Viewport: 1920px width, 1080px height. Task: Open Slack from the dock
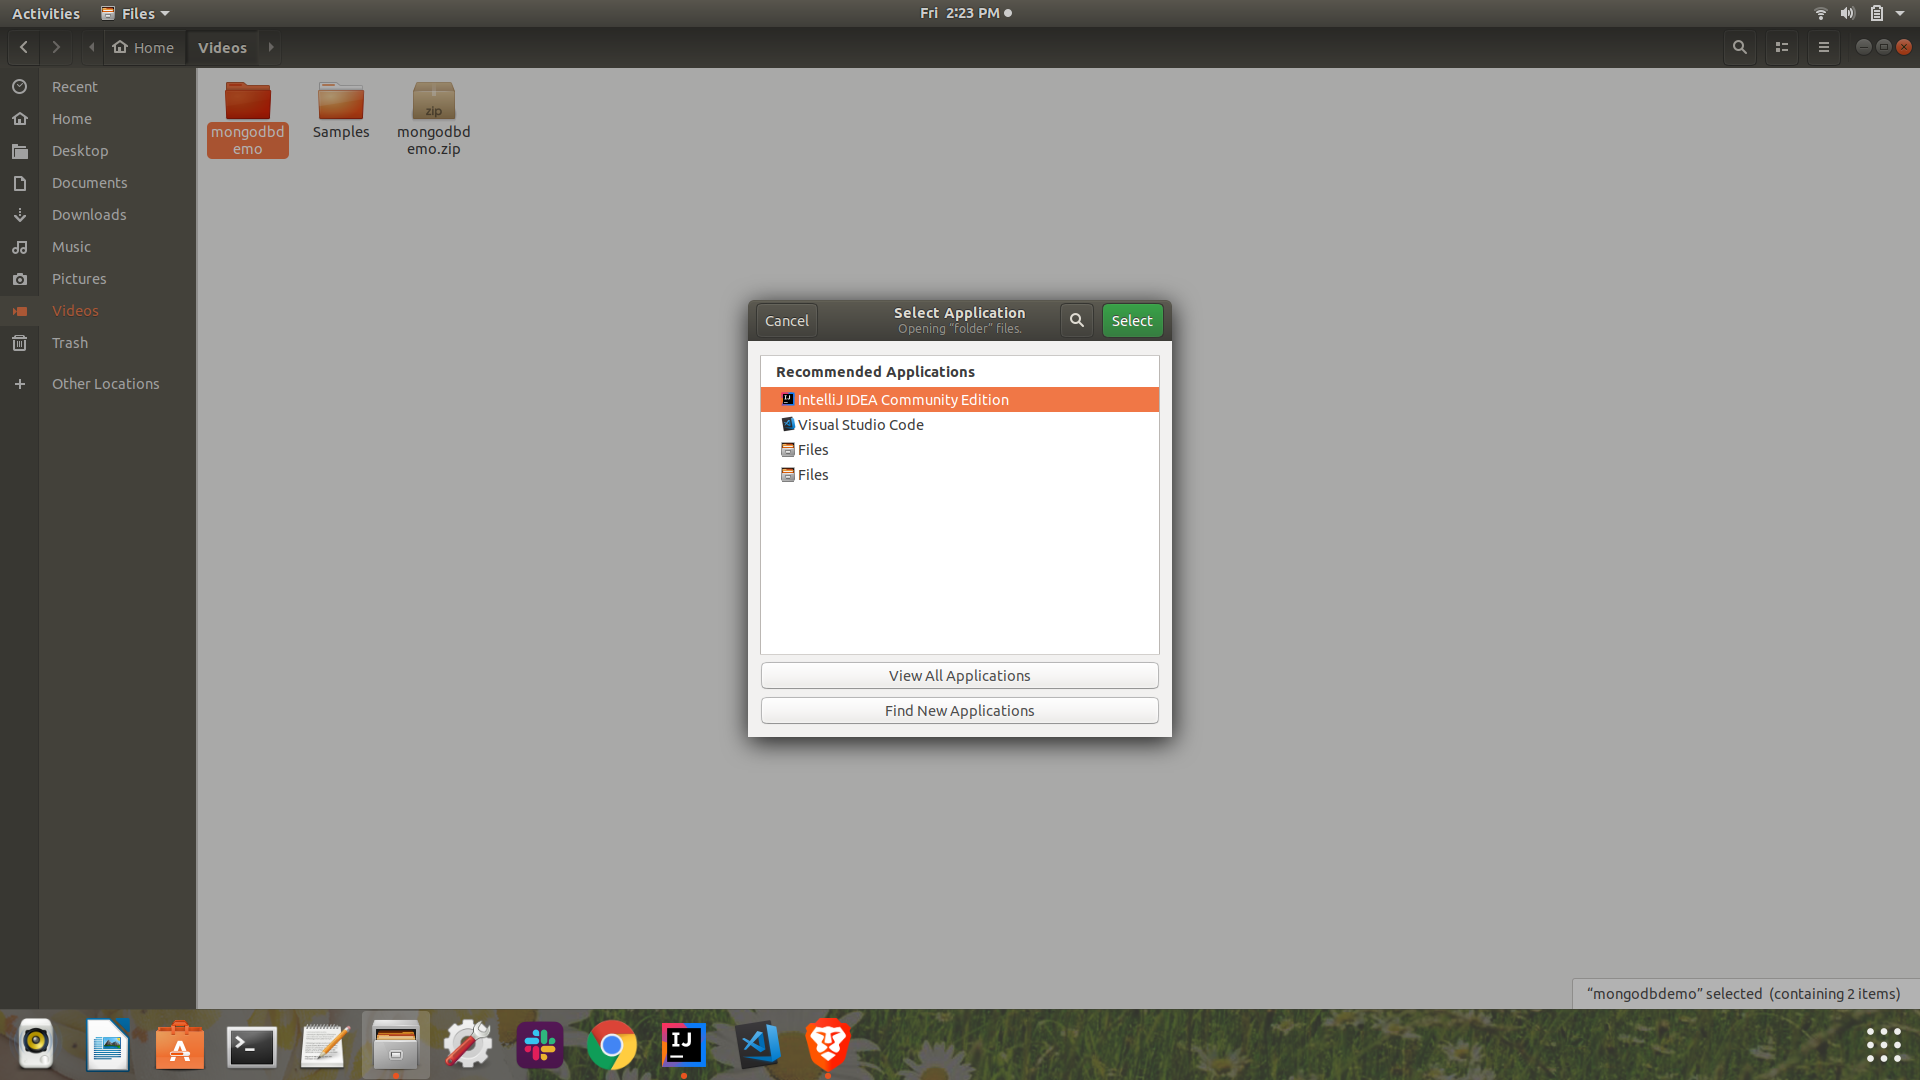coord(539,1046)
